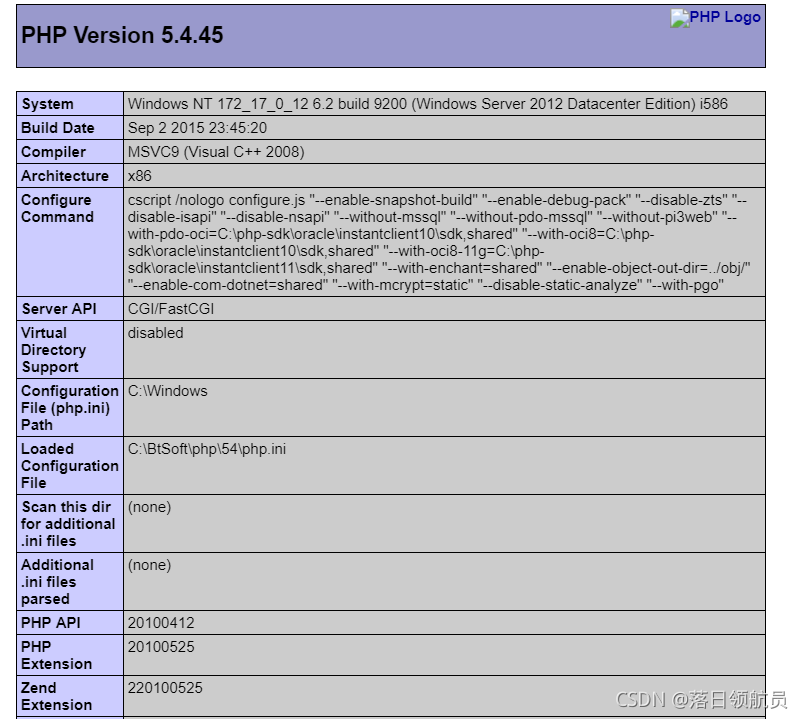Click Configuration File (php.ini) Path label
The image size is (803, 719).
(70, 408)
